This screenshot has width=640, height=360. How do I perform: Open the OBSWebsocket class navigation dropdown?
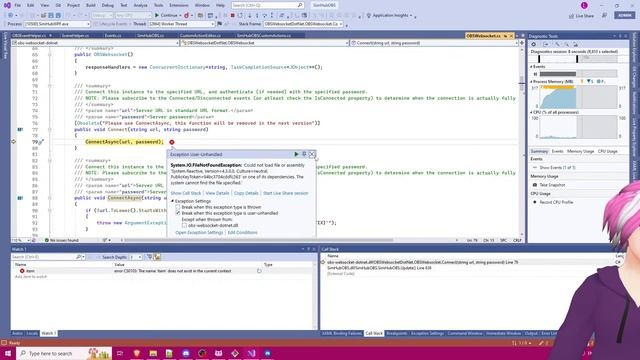click(x=264, y=43)
